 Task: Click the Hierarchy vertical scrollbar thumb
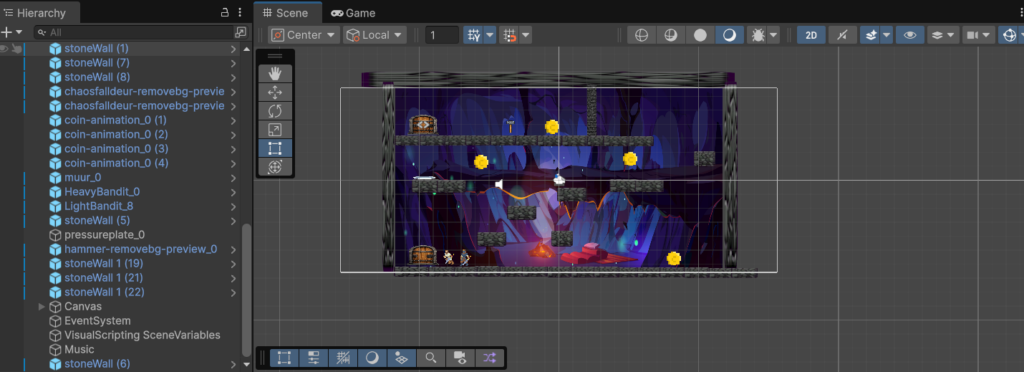tap(246, 290)
